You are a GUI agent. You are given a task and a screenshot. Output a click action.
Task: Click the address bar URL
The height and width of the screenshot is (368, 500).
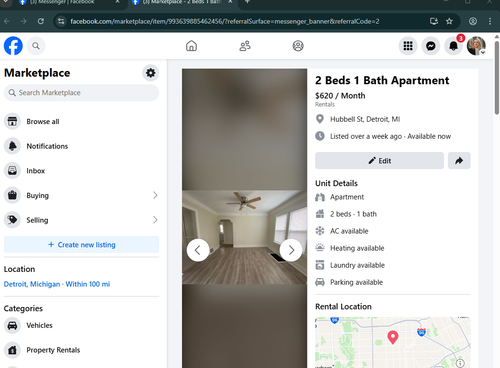(x=224, y=21)
